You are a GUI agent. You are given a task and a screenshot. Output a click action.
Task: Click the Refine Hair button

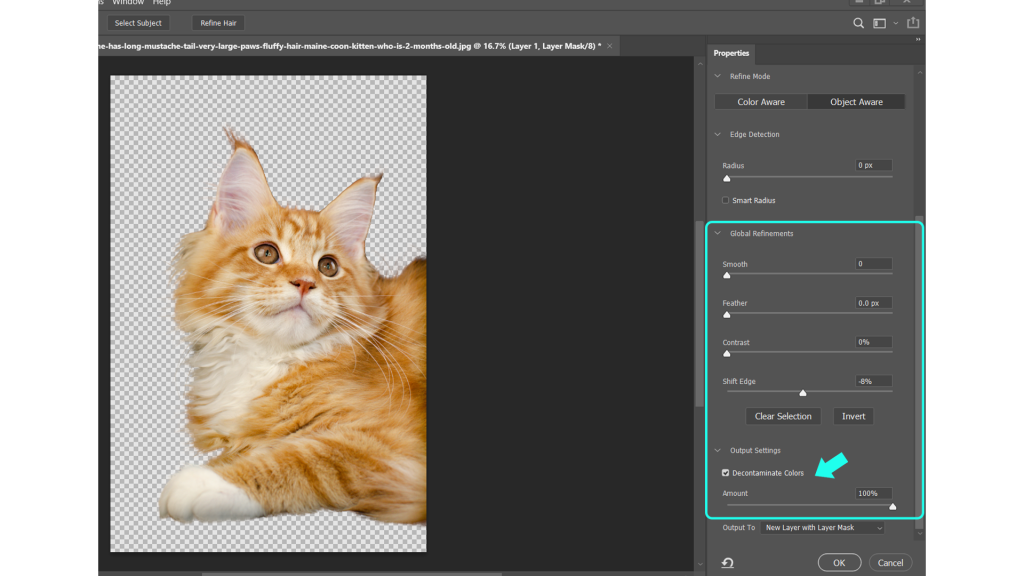(217, 22)
